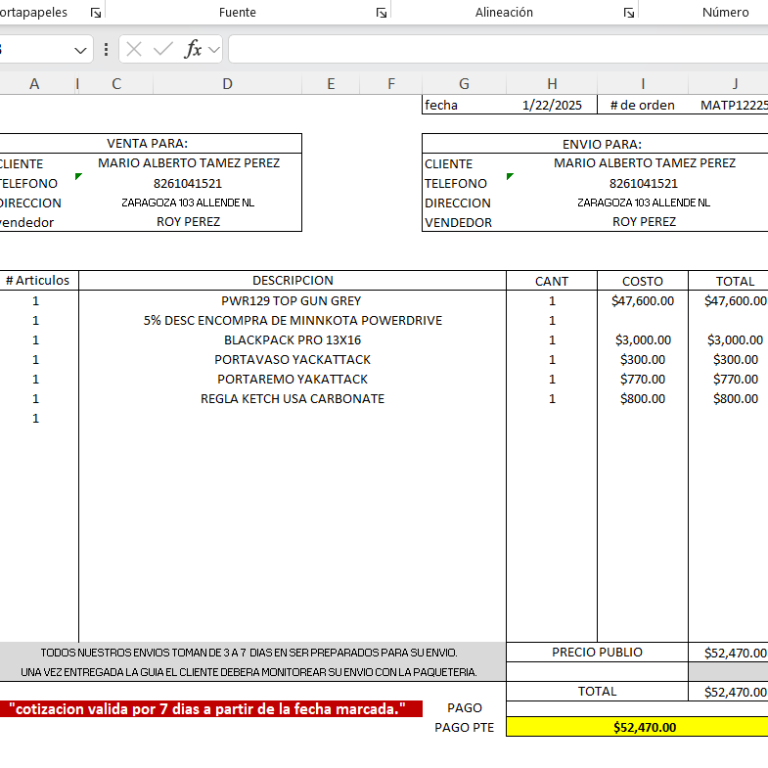Click the COSTO column heading cell

point(643,281)
